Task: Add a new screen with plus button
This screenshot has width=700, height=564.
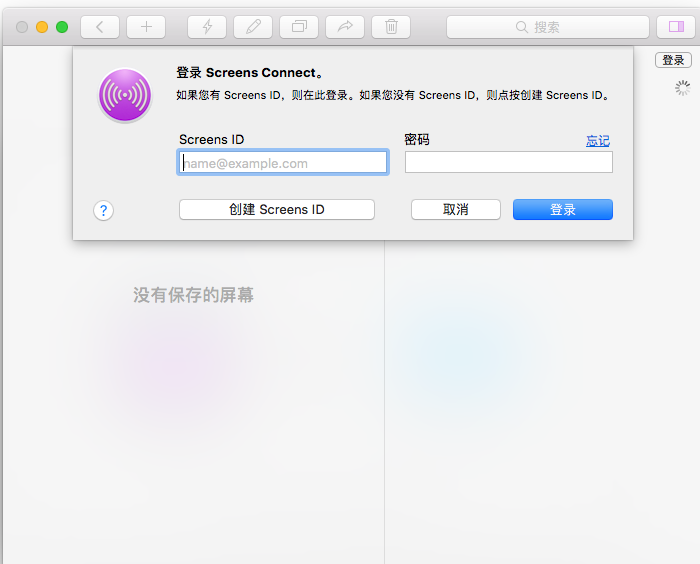Action: point(146,27)
